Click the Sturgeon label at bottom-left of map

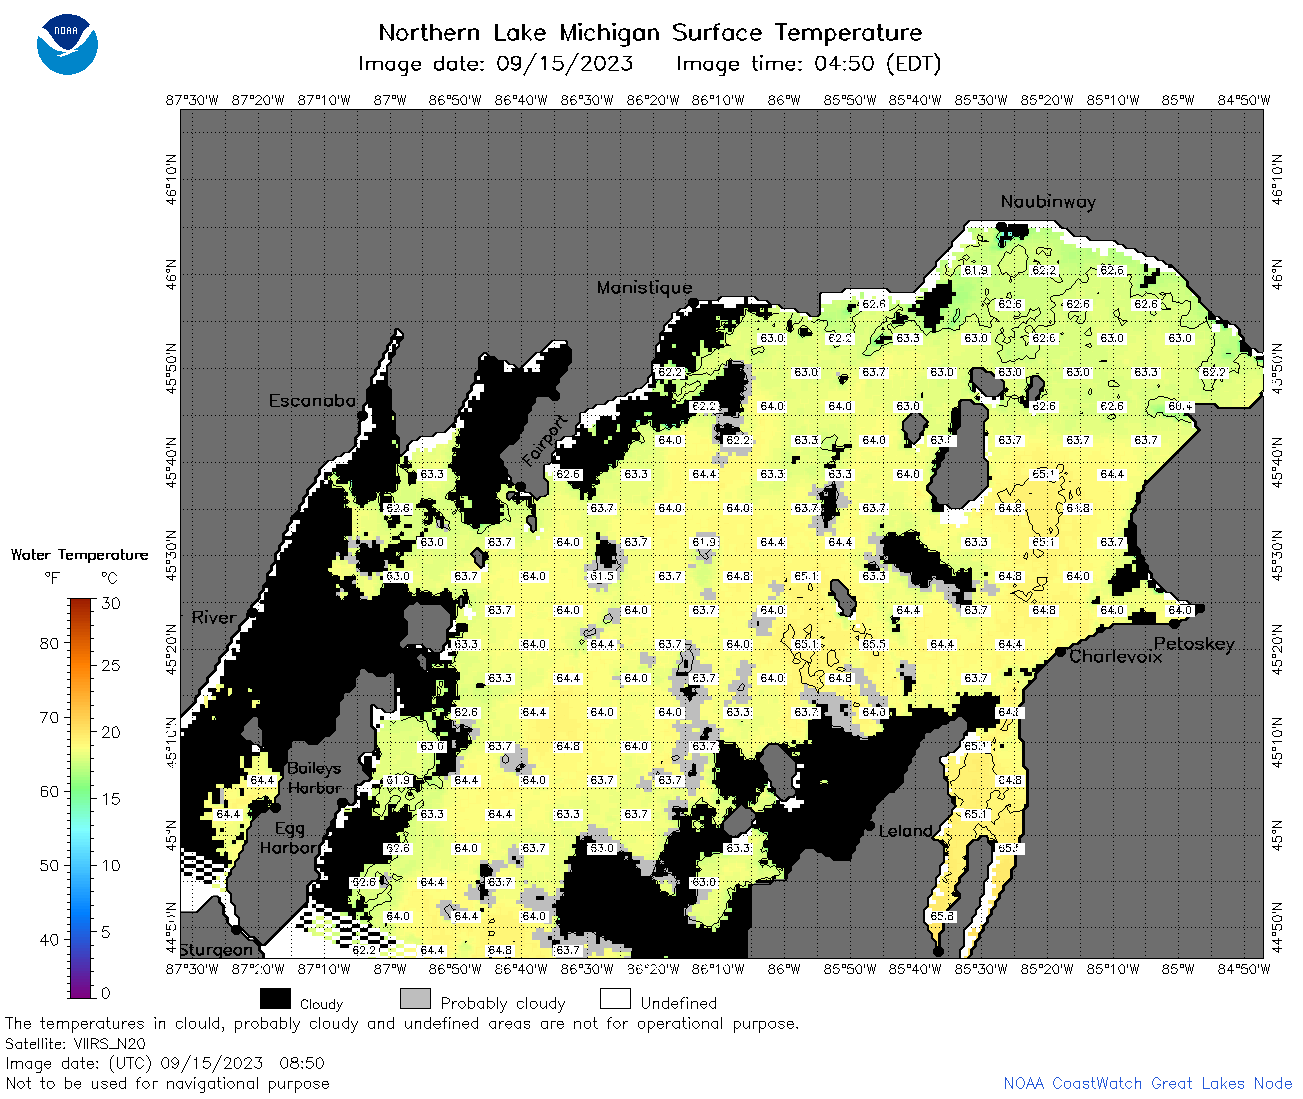pyautogui.click(x=216, y=950)
